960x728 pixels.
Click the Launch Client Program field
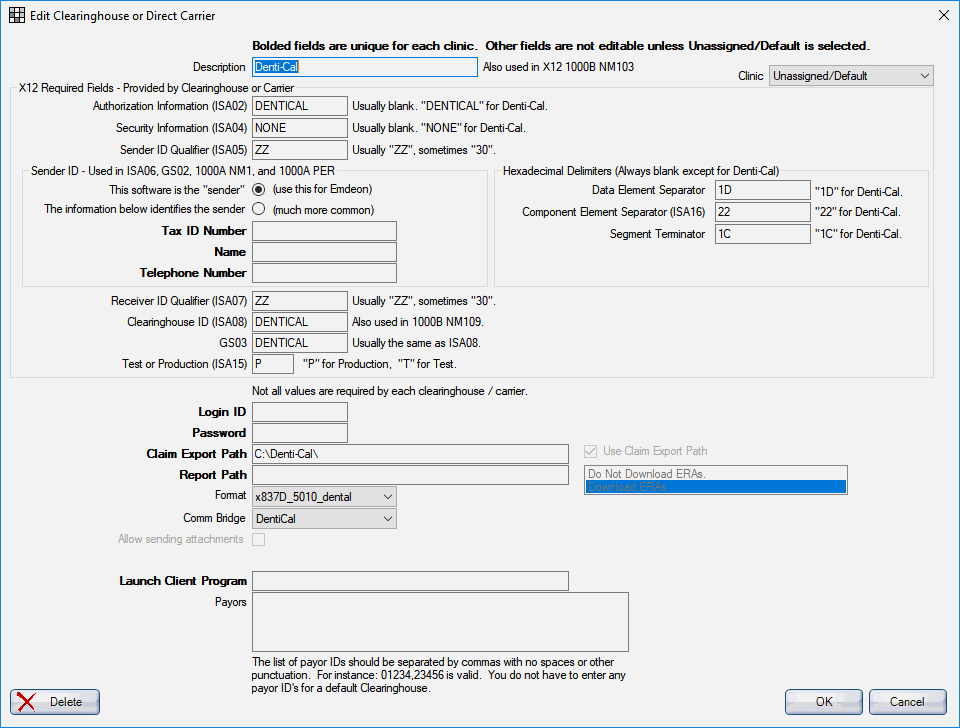[x=410, y=581]
